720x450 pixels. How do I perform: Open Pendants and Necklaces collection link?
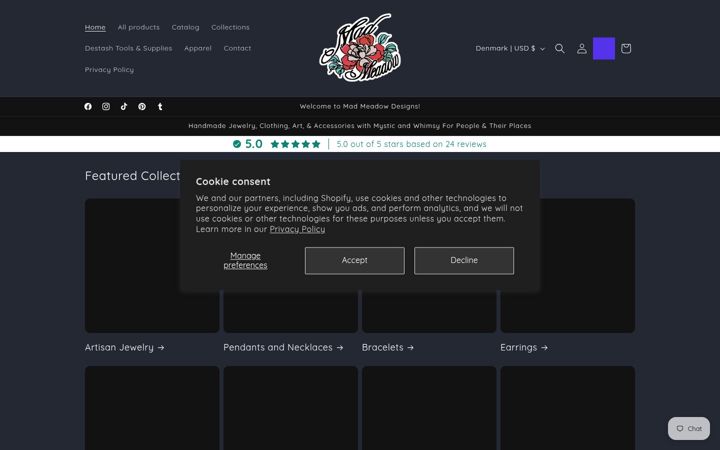[x=283, y=348]
